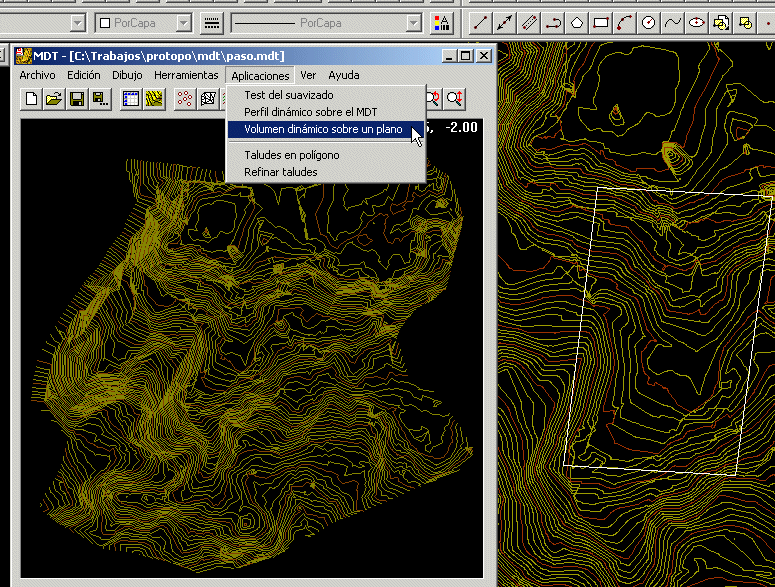Open the Ver menu

click(308, 75)
